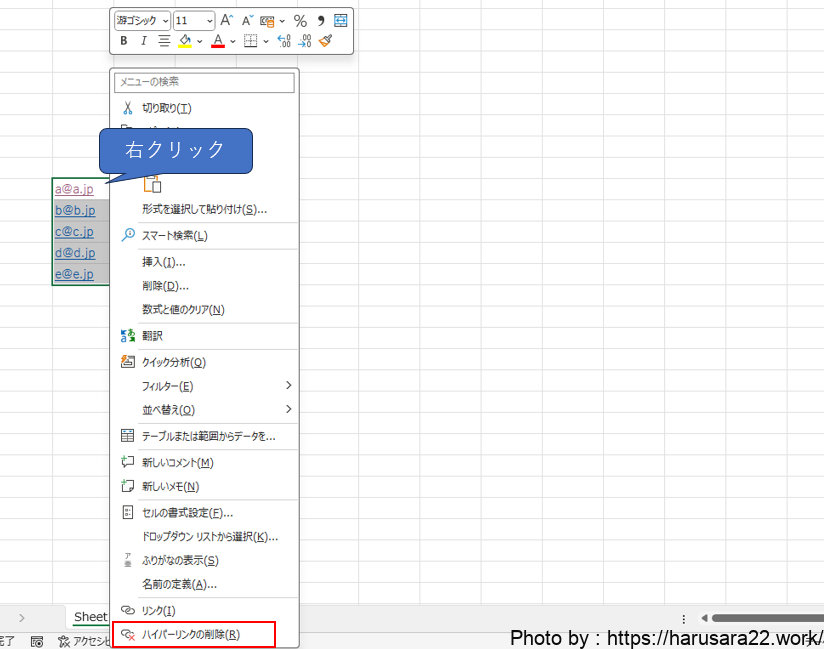Click the メニューの検索 search field
824x649 pixels.
coord(204,82)
